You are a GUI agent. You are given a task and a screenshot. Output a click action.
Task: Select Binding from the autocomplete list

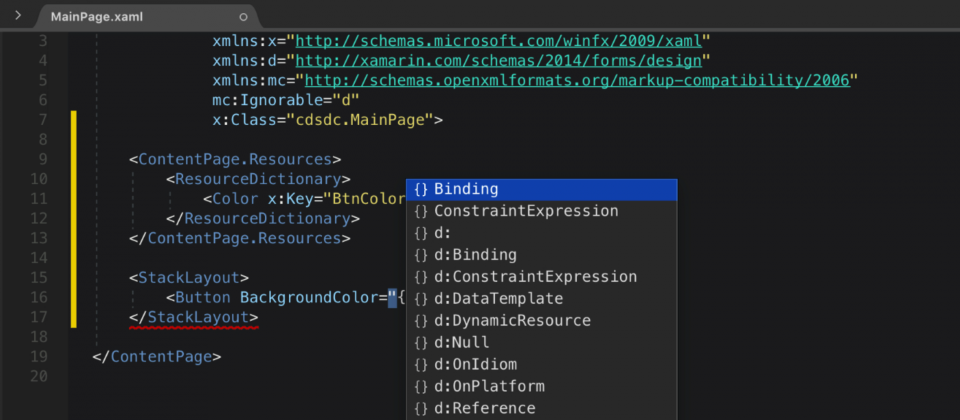click(x=542, y=189)
